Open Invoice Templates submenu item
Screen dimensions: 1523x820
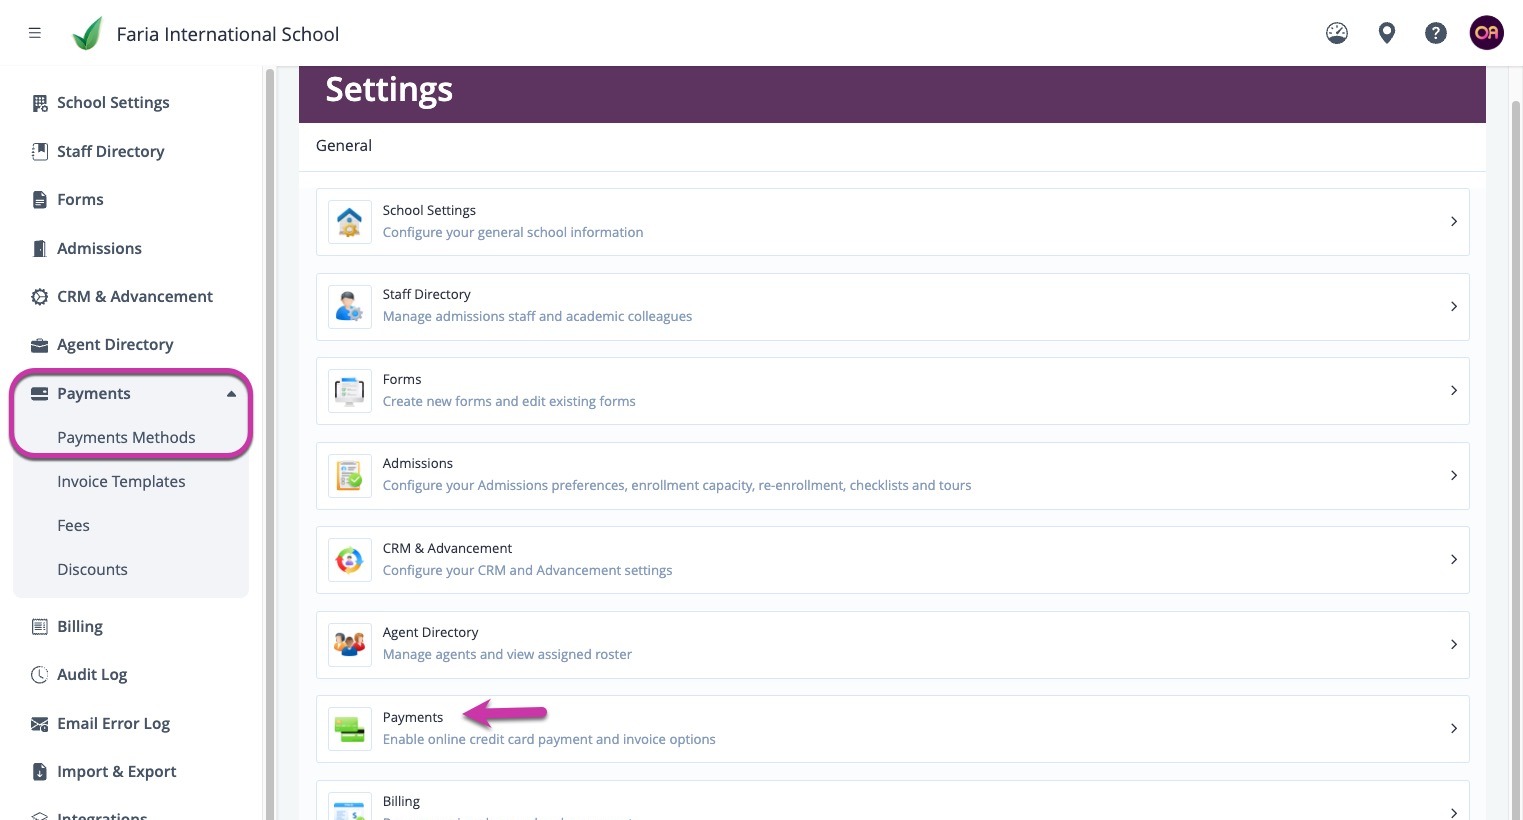pyautogui.click(x=121, y=482)
